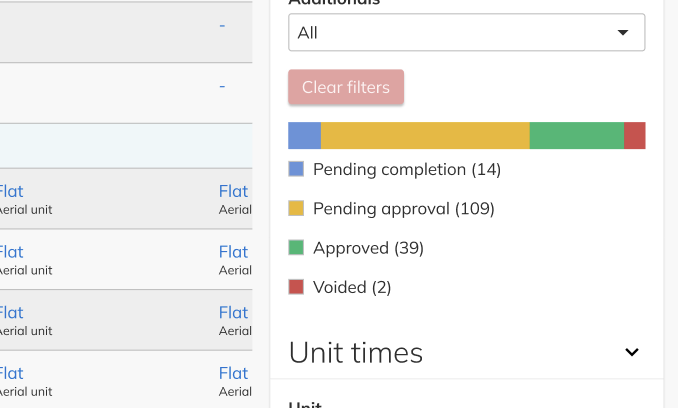
Task: Click the Pending approval (109) label
Action: coord(404,208)
